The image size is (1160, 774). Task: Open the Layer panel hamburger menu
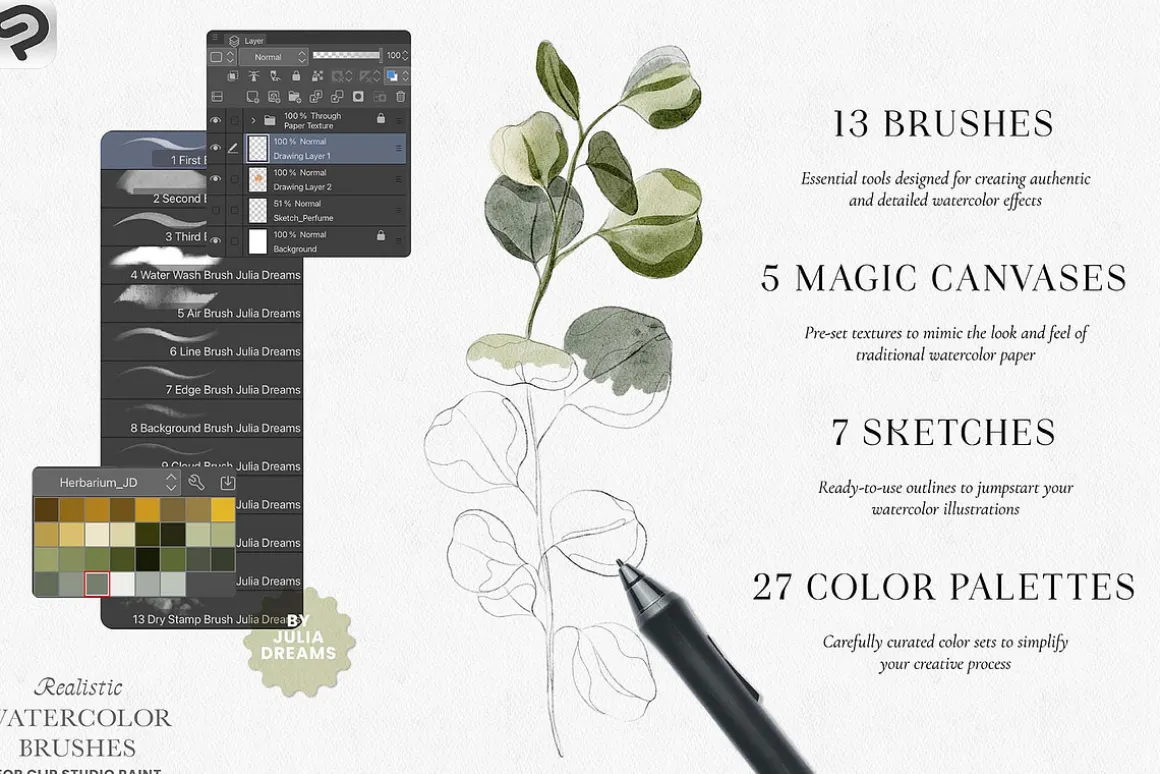click(215, 38)
